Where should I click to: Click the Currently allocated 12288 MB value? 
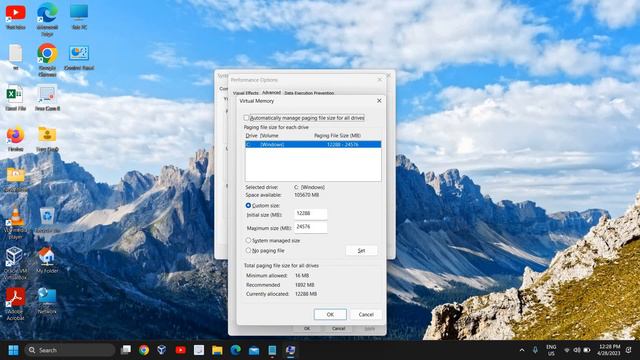[306, 294]
